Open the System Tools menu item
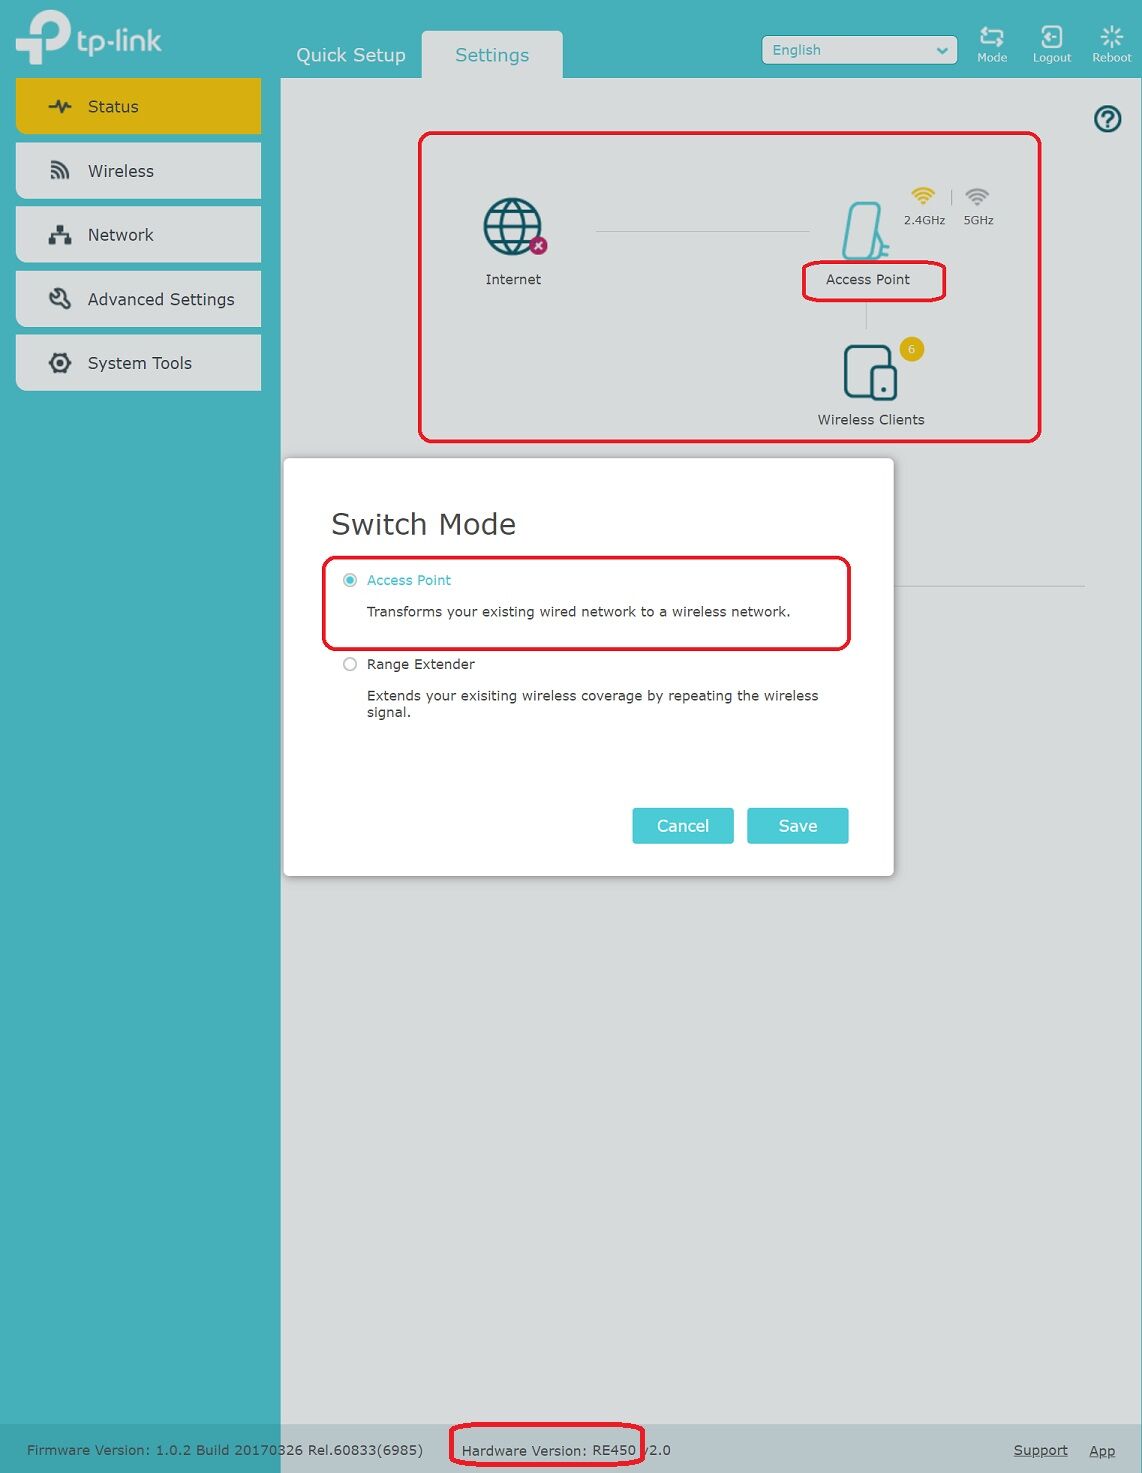Viewport: 1142px width, 1473px height. pyautogui.click(x=138, y=363)
